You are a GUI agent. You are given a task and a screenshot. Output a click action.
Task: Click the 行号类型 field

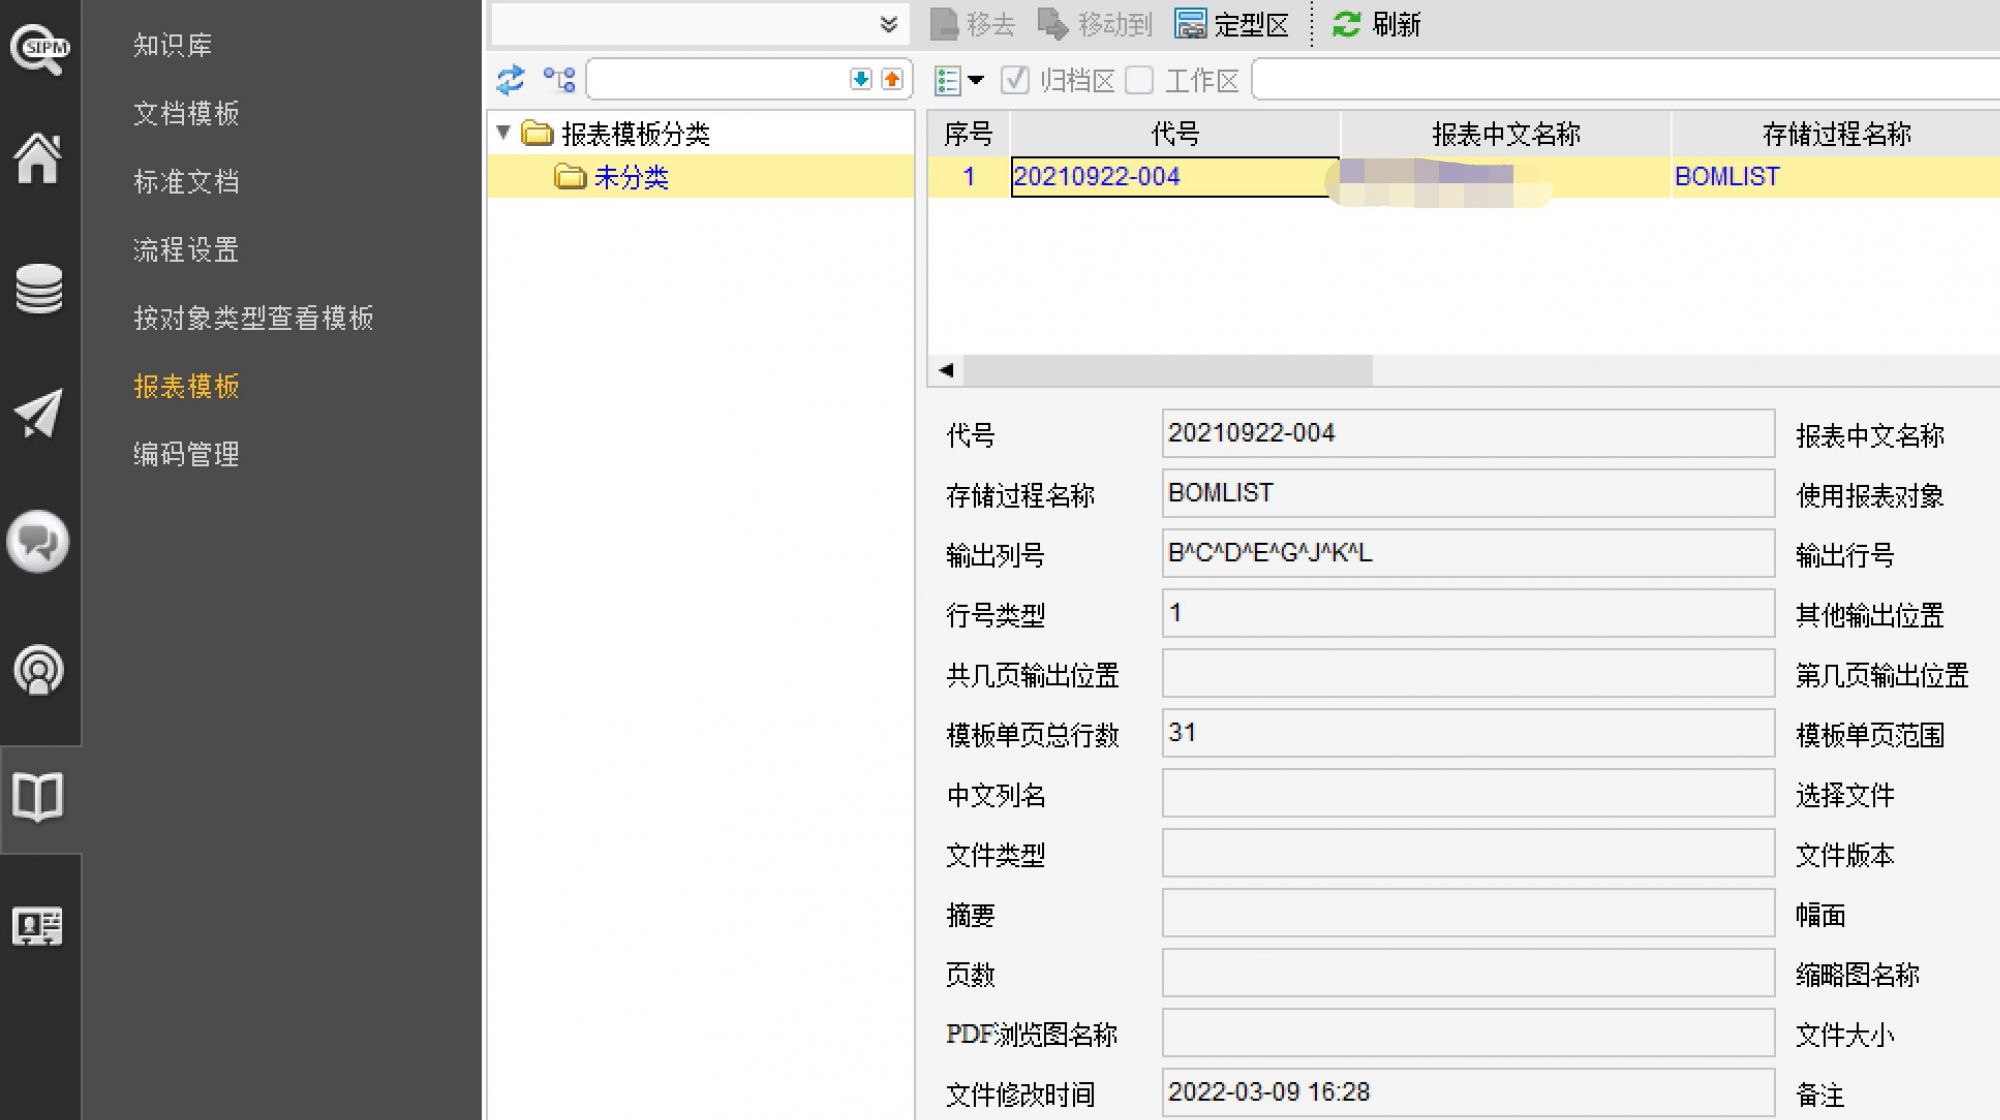(1468, 613)
